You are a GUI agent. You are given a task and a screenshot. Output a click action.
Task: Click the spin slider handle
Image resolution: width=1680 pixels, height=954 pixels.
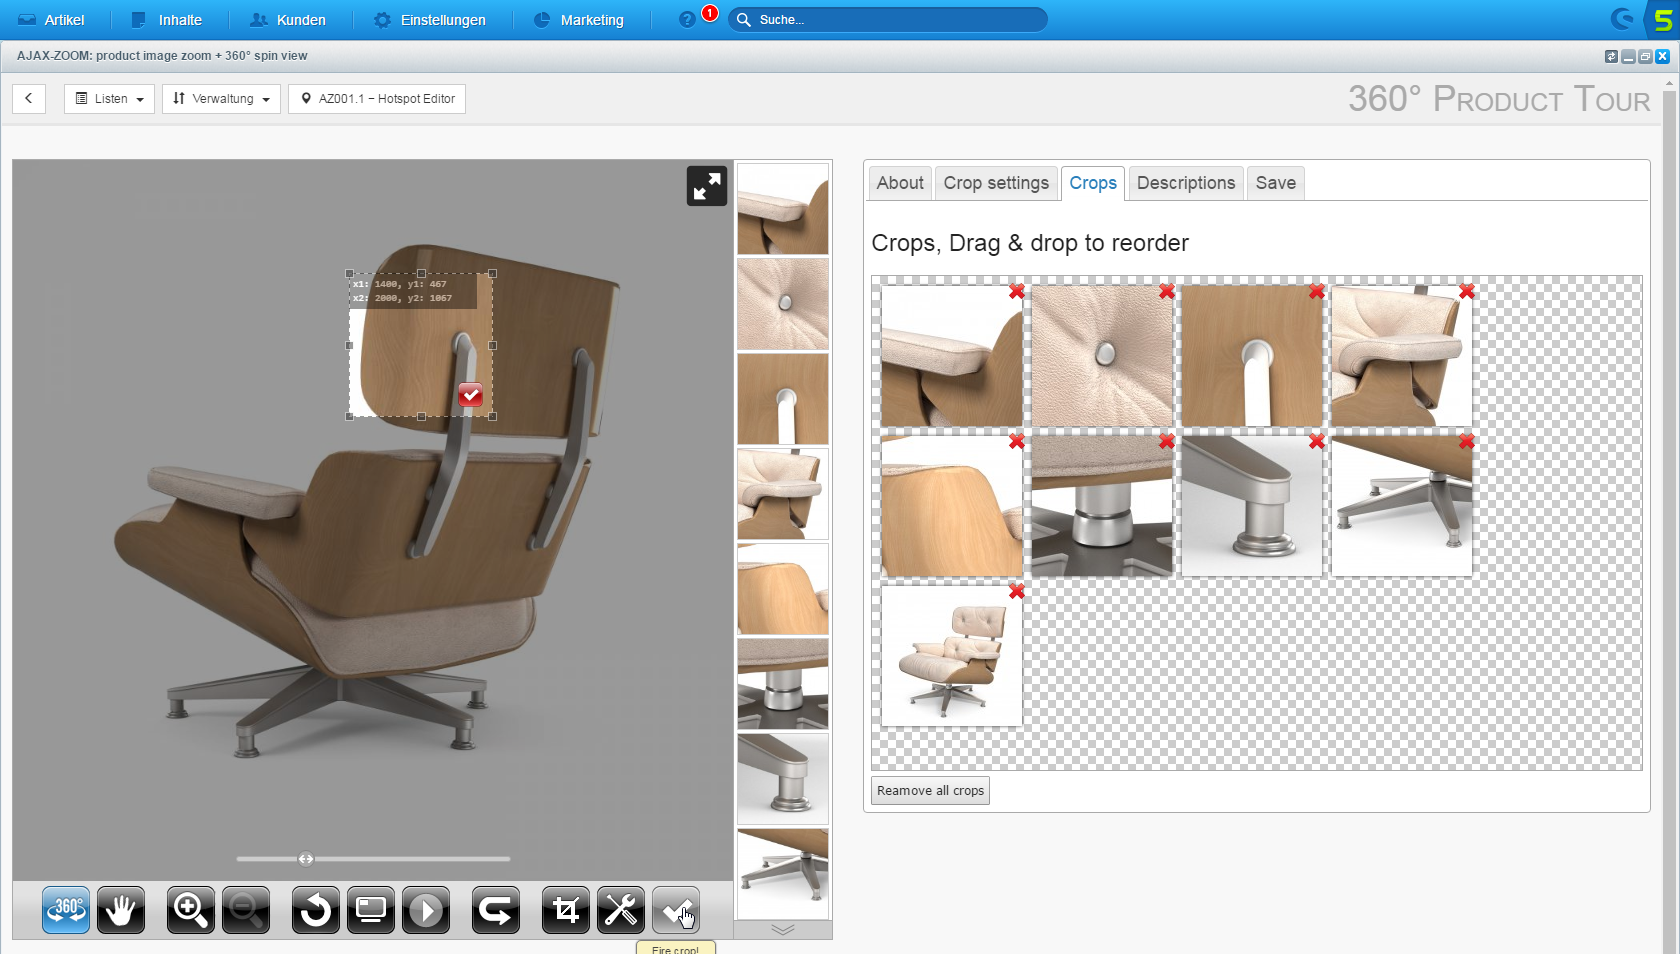click(306, 859)
